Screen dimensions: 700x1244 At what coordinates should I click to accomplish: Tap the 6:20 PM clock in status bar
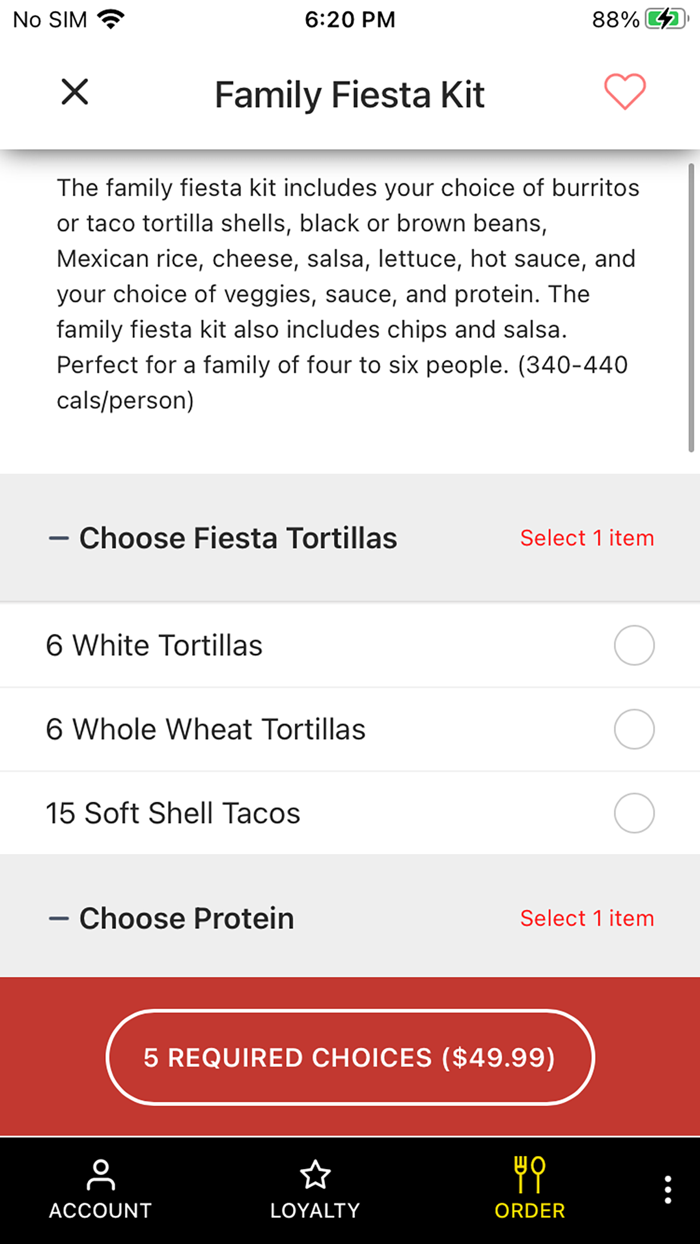350,19
